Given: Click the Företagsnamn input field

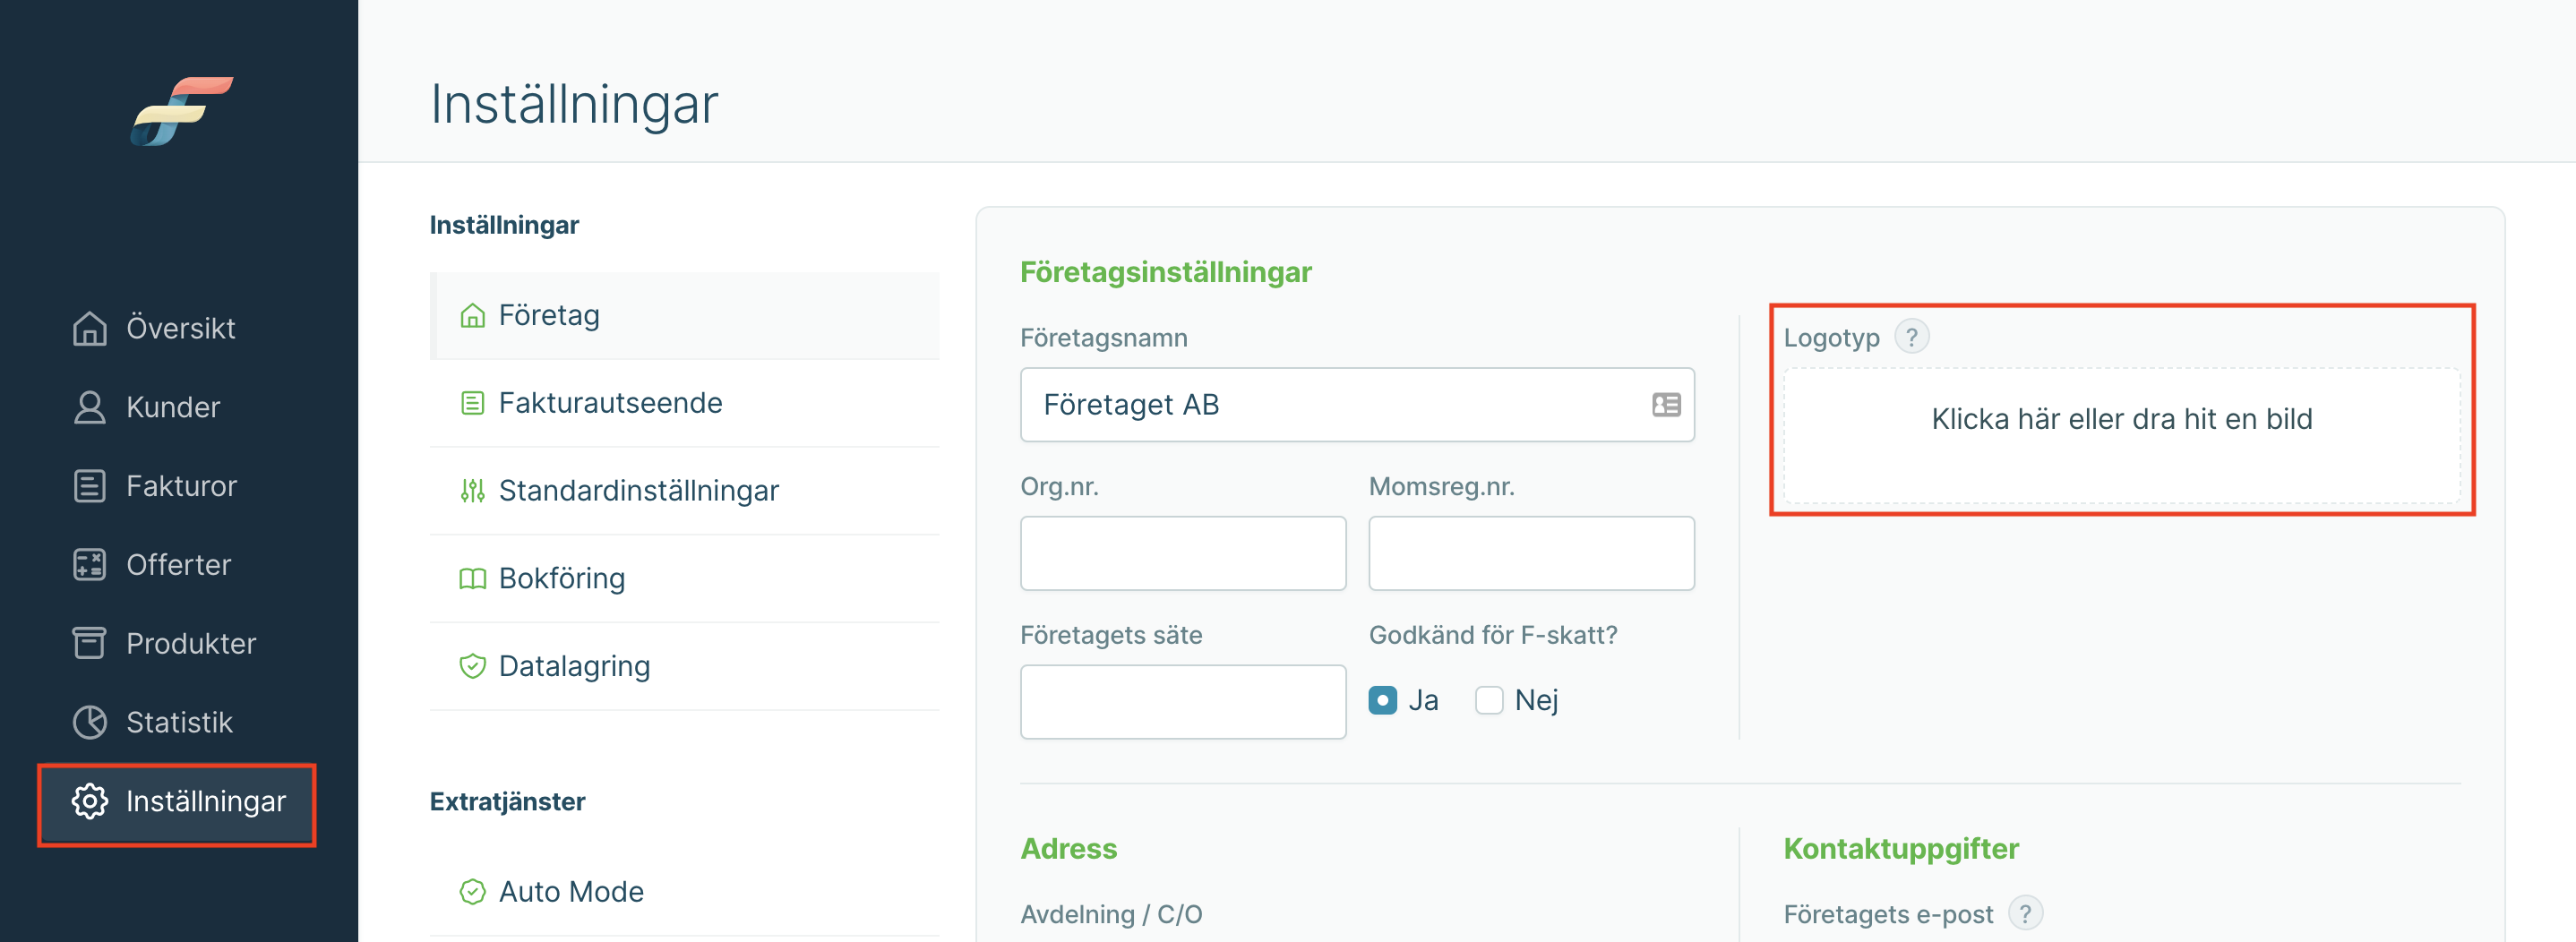Looking at the screenshot, I should coord(1357,404).
